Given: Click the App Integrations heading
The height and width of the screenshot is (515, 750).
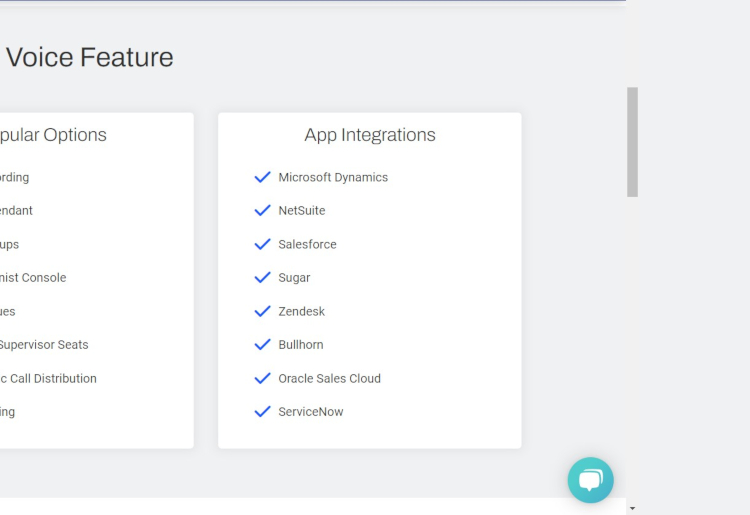Looking at the screenshot, I should click(370, 135).
